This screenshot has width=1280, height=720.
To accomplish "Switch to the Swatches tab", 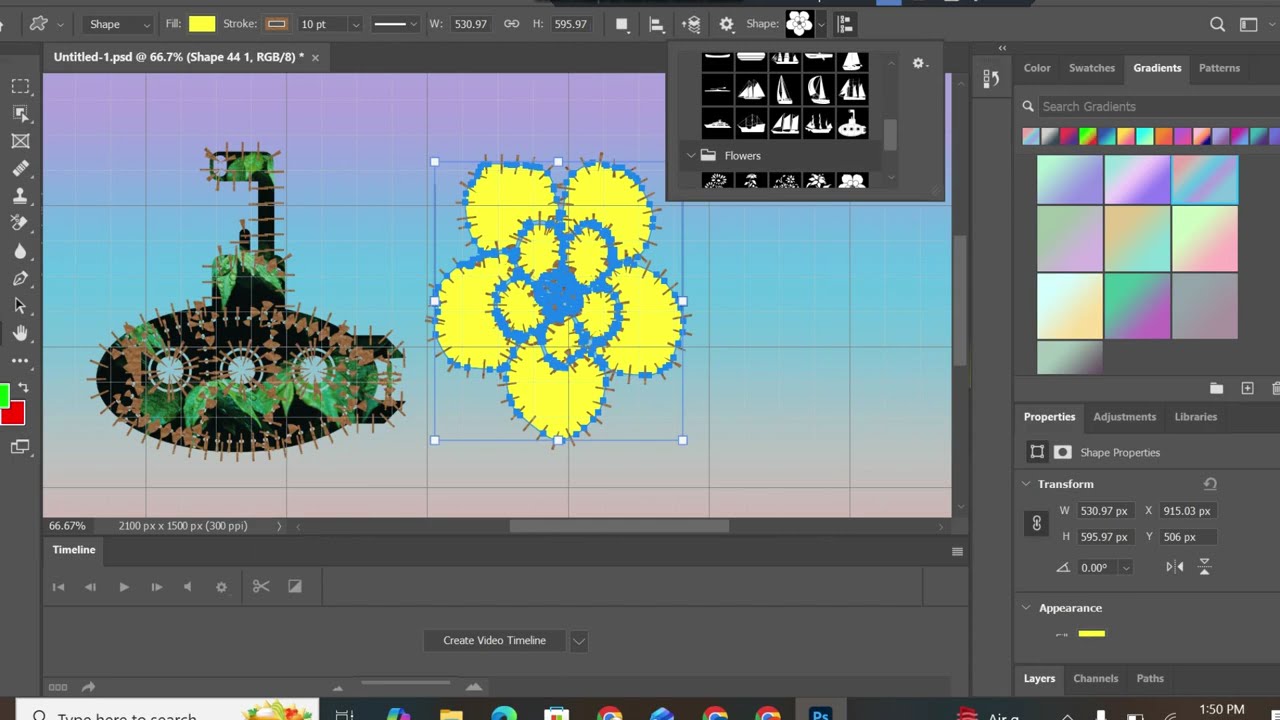I will click(x=1092, y=68).
